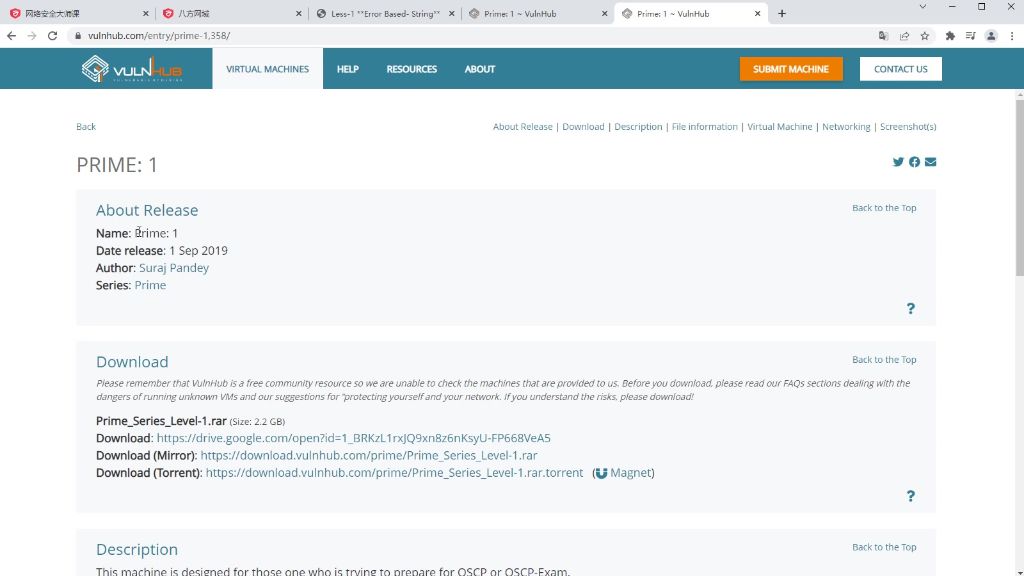This screenshot has width=1024, height=576.
Task: Close the 八方网域 tab
Action: pyautogui.click(x=298, y=13)
